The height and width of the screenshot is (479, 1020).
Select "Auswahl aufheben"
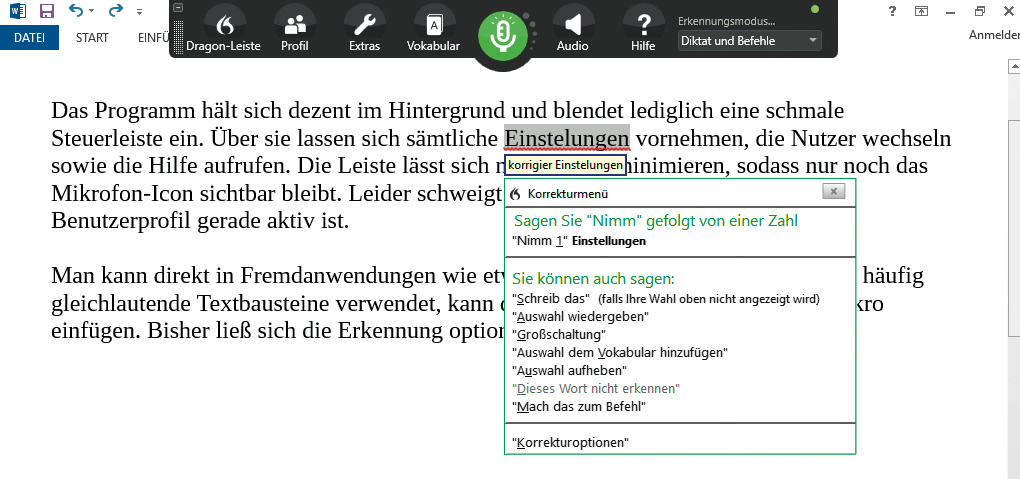pos(569,370)
